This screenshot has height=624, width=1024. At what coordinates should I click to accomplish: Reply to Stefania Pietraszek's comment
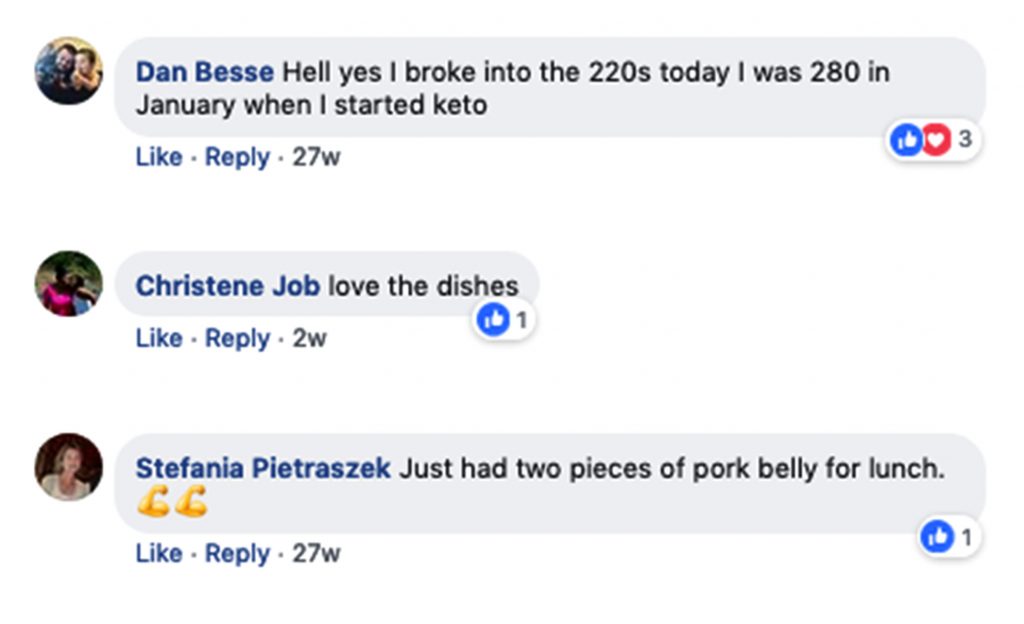pyautogui.click(x=238, y=553)
